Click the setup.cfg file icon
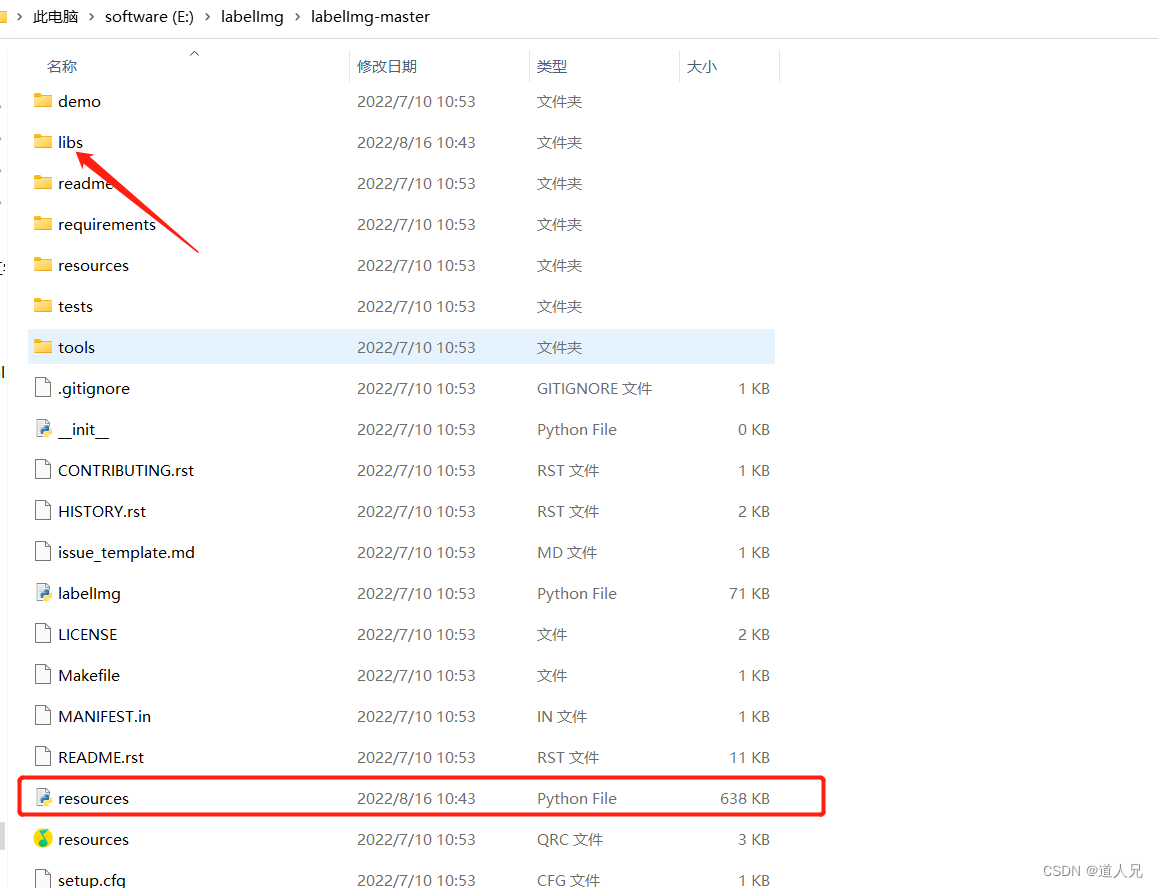This screenshot has width=1158, height=888. [x=43, y=878]
